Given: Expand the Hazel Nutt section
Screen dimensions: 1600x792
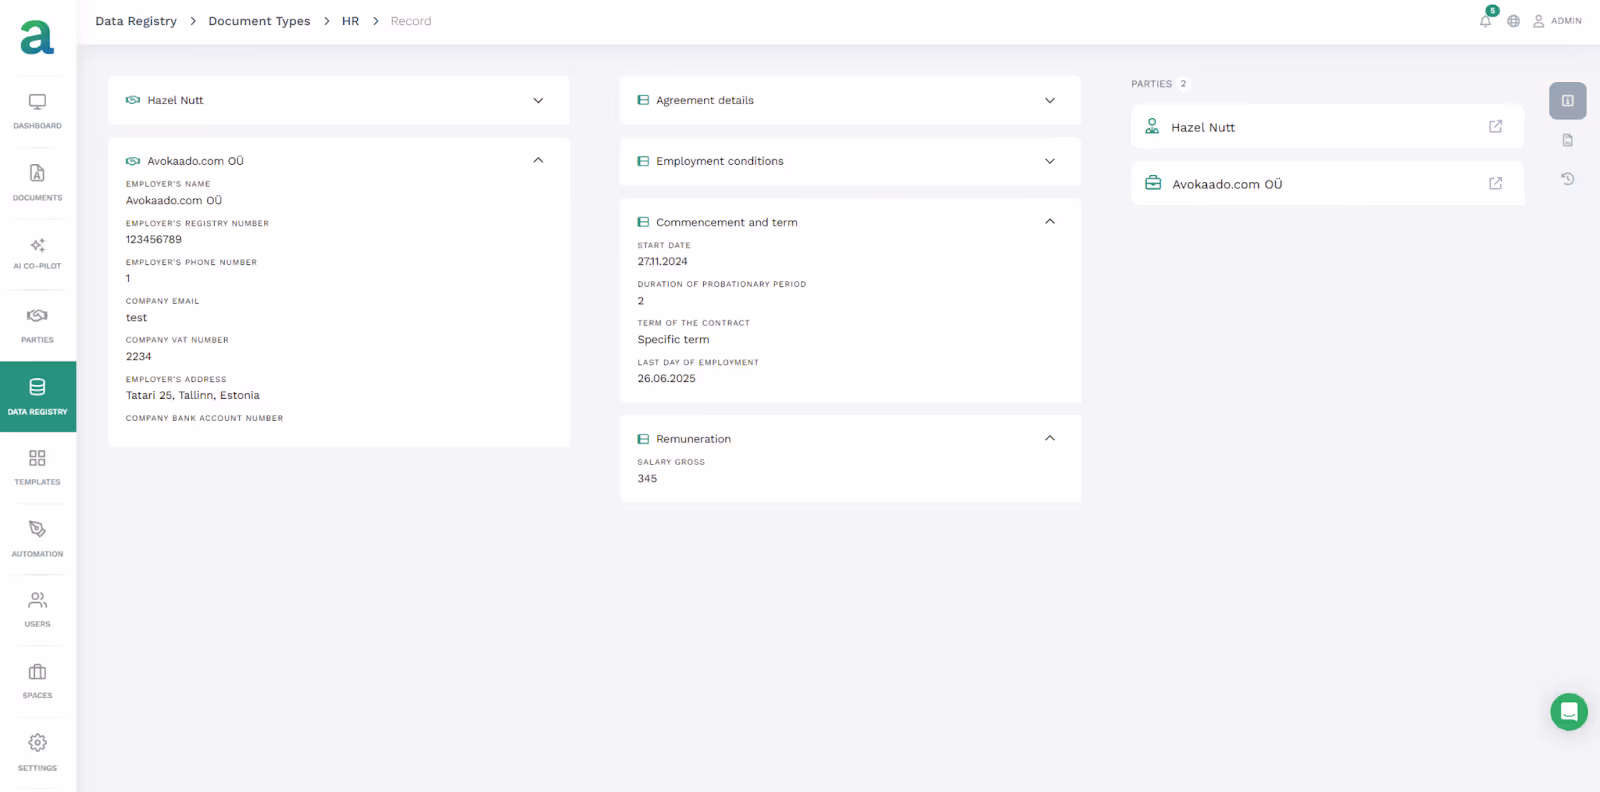Looking at the screenshot, I should click(x=538, y=100).
